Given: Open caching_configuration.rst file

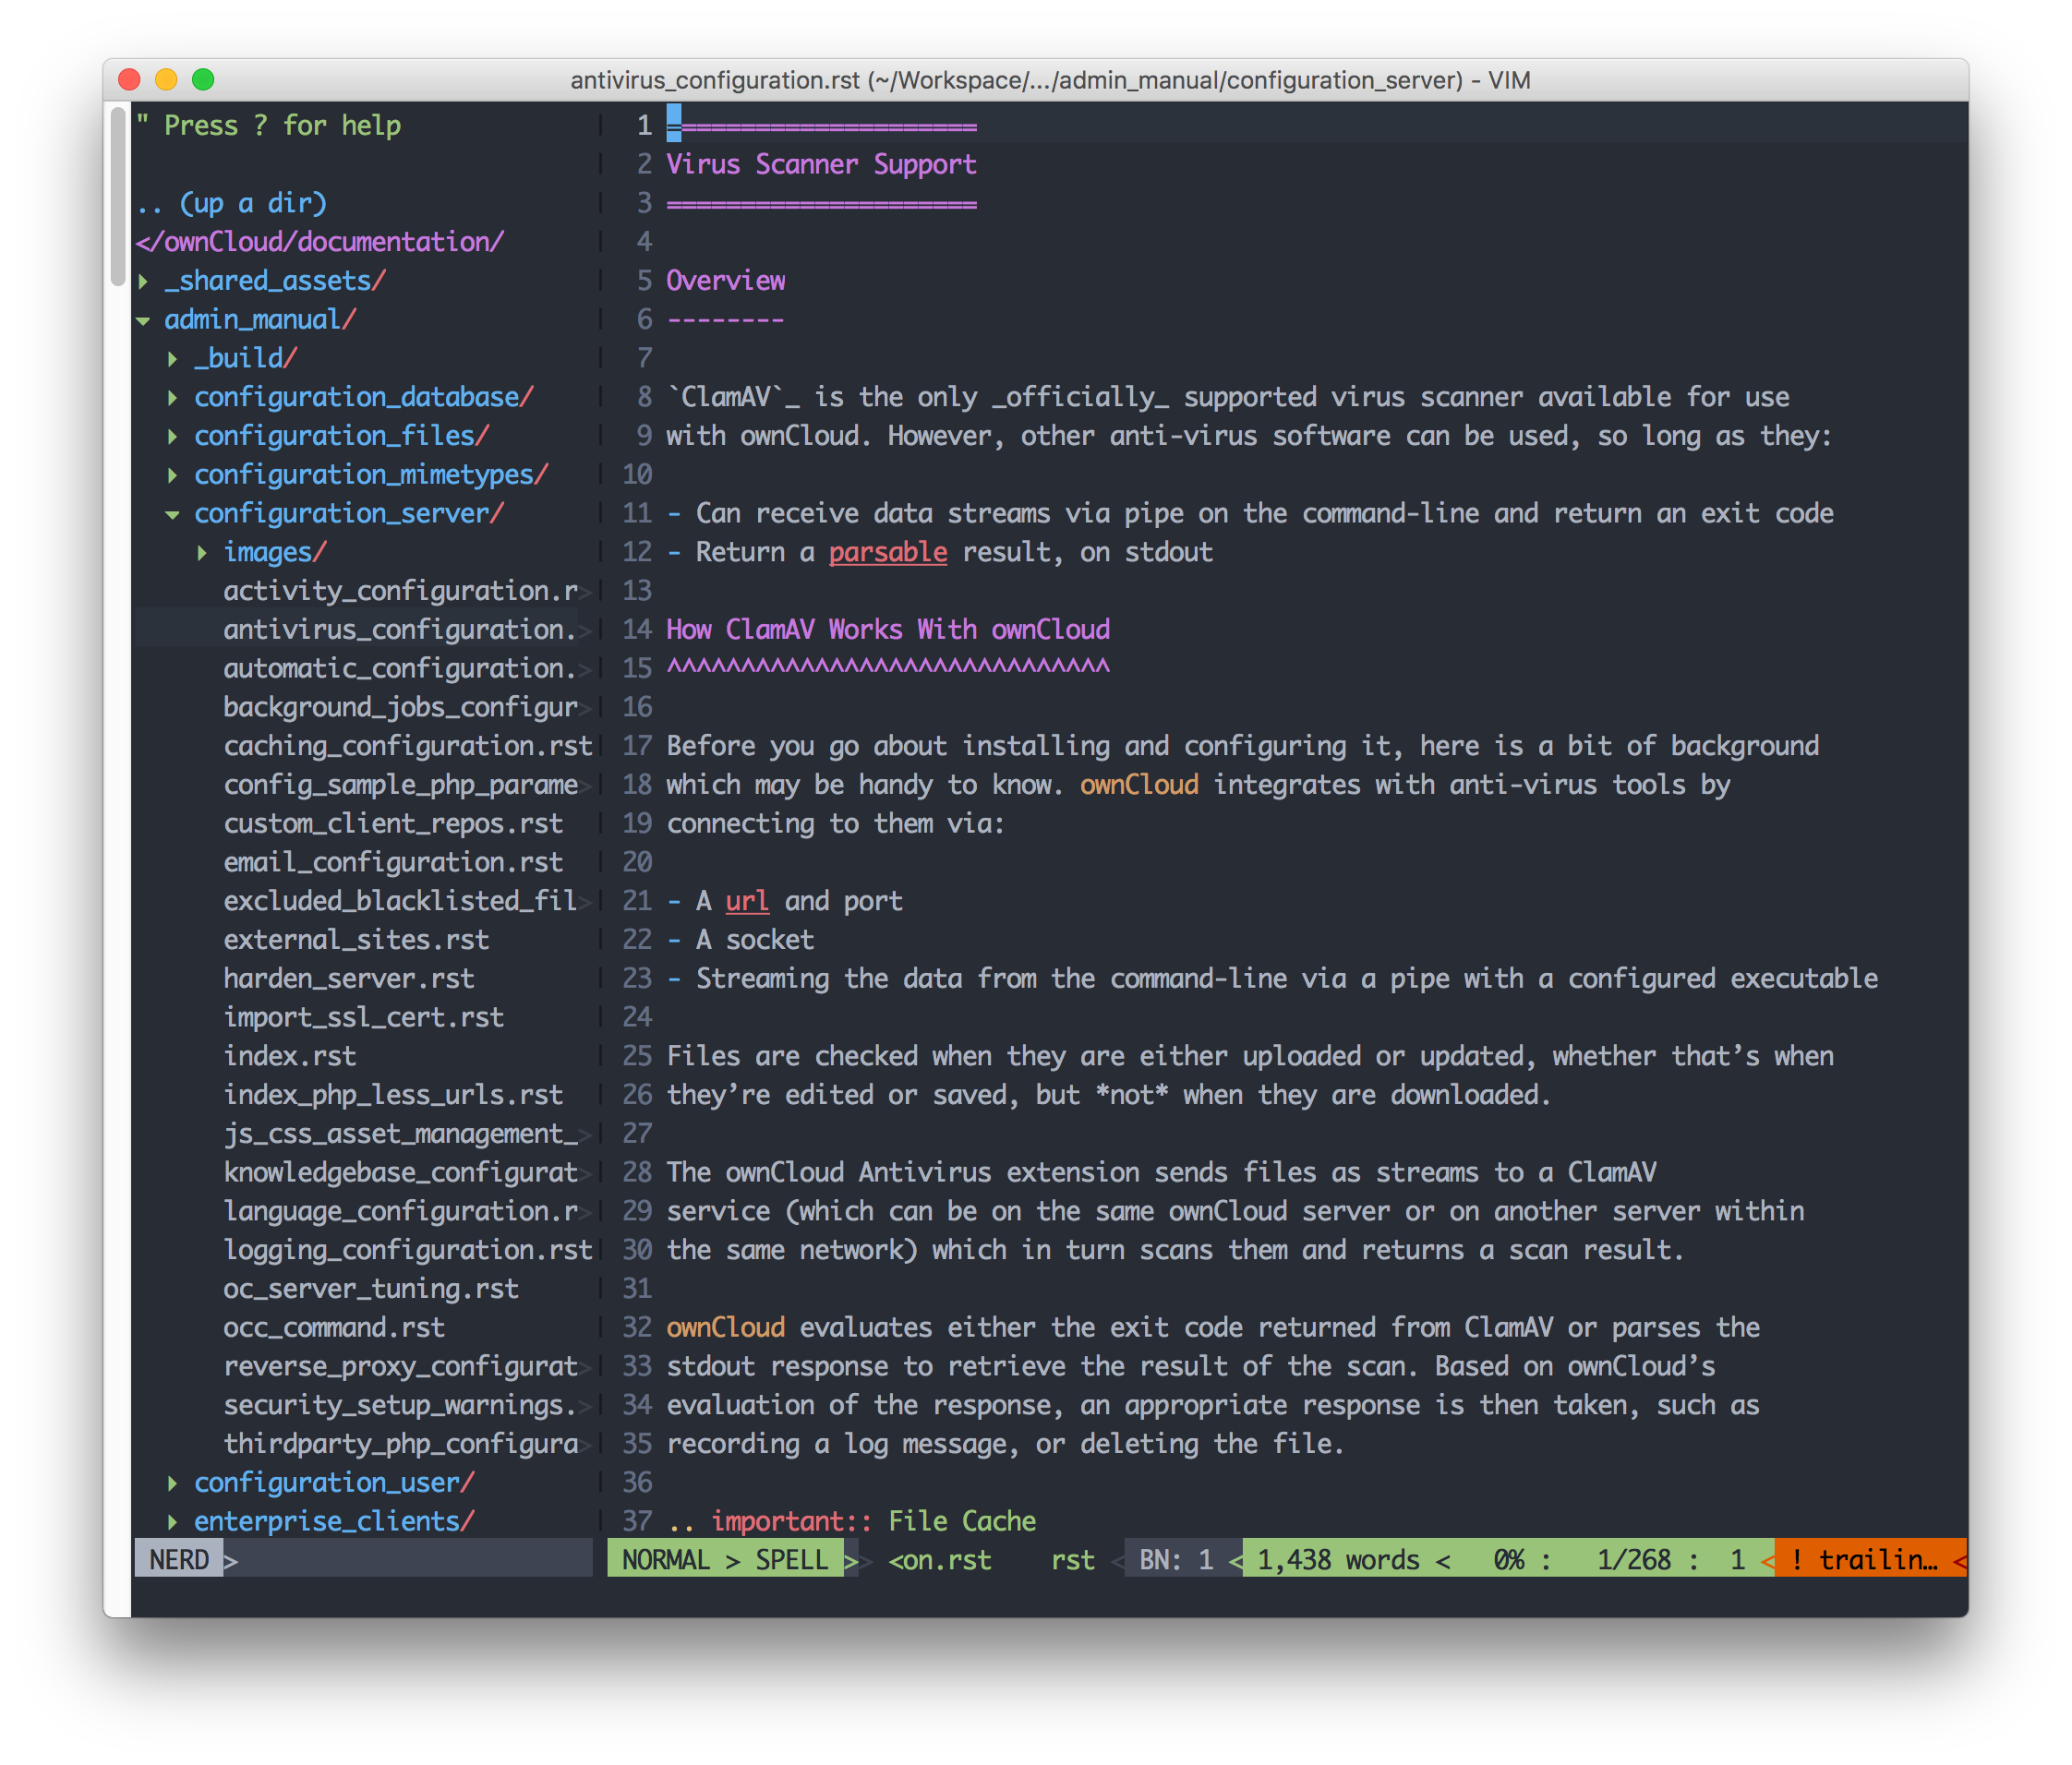Looking at the screenshot, I should pyautogui.click(x=408, y=746).
